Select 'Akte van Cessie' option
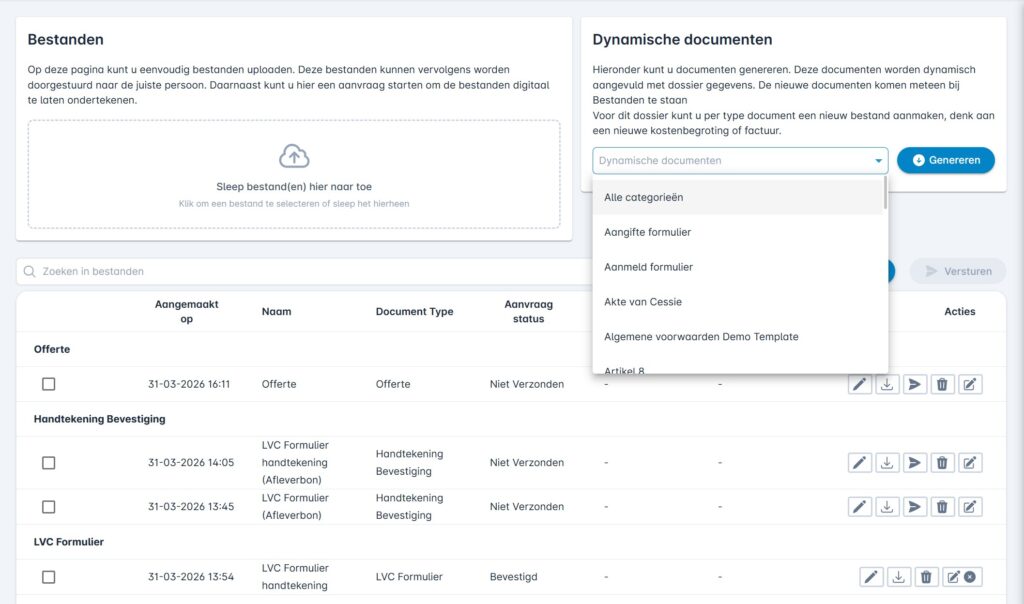This screenshot has height=604, width=1024. coord(643,302)
